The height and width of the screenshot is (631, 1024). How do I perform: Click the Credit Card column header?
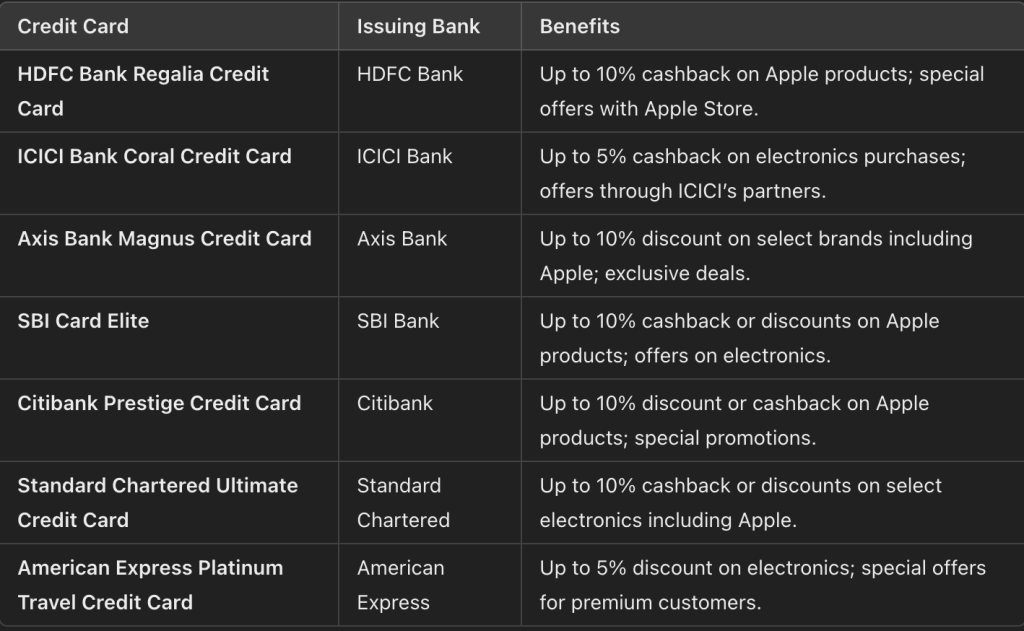pos(73,26)
